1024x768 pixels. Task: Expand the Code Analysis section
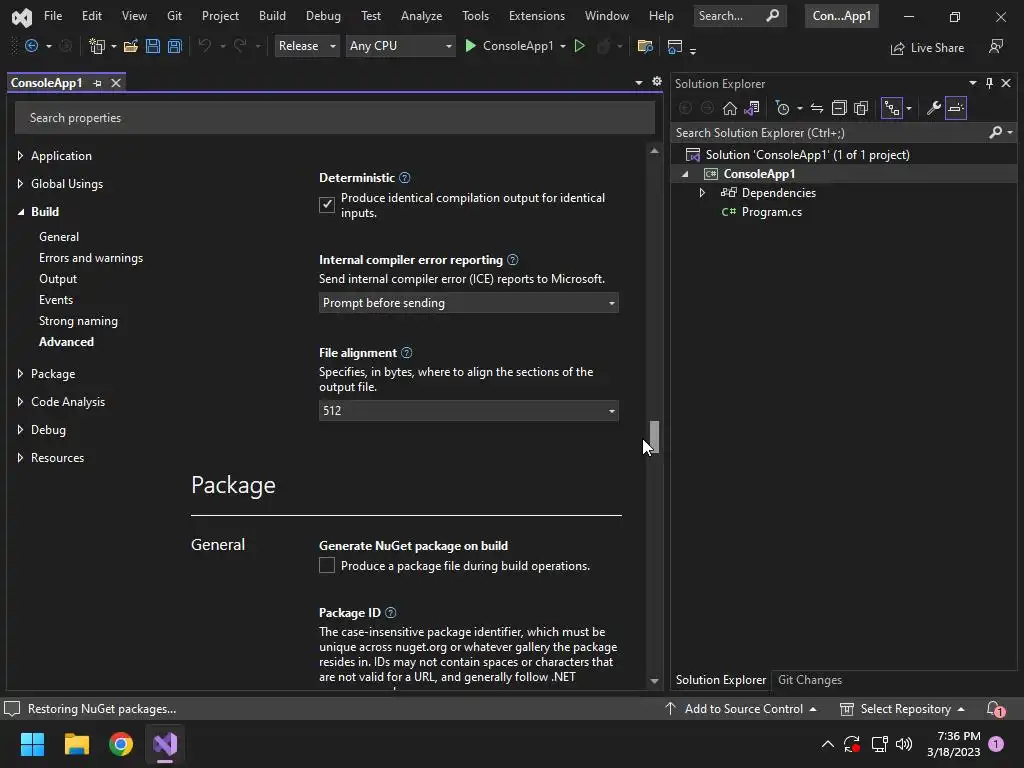coord(20,402)
